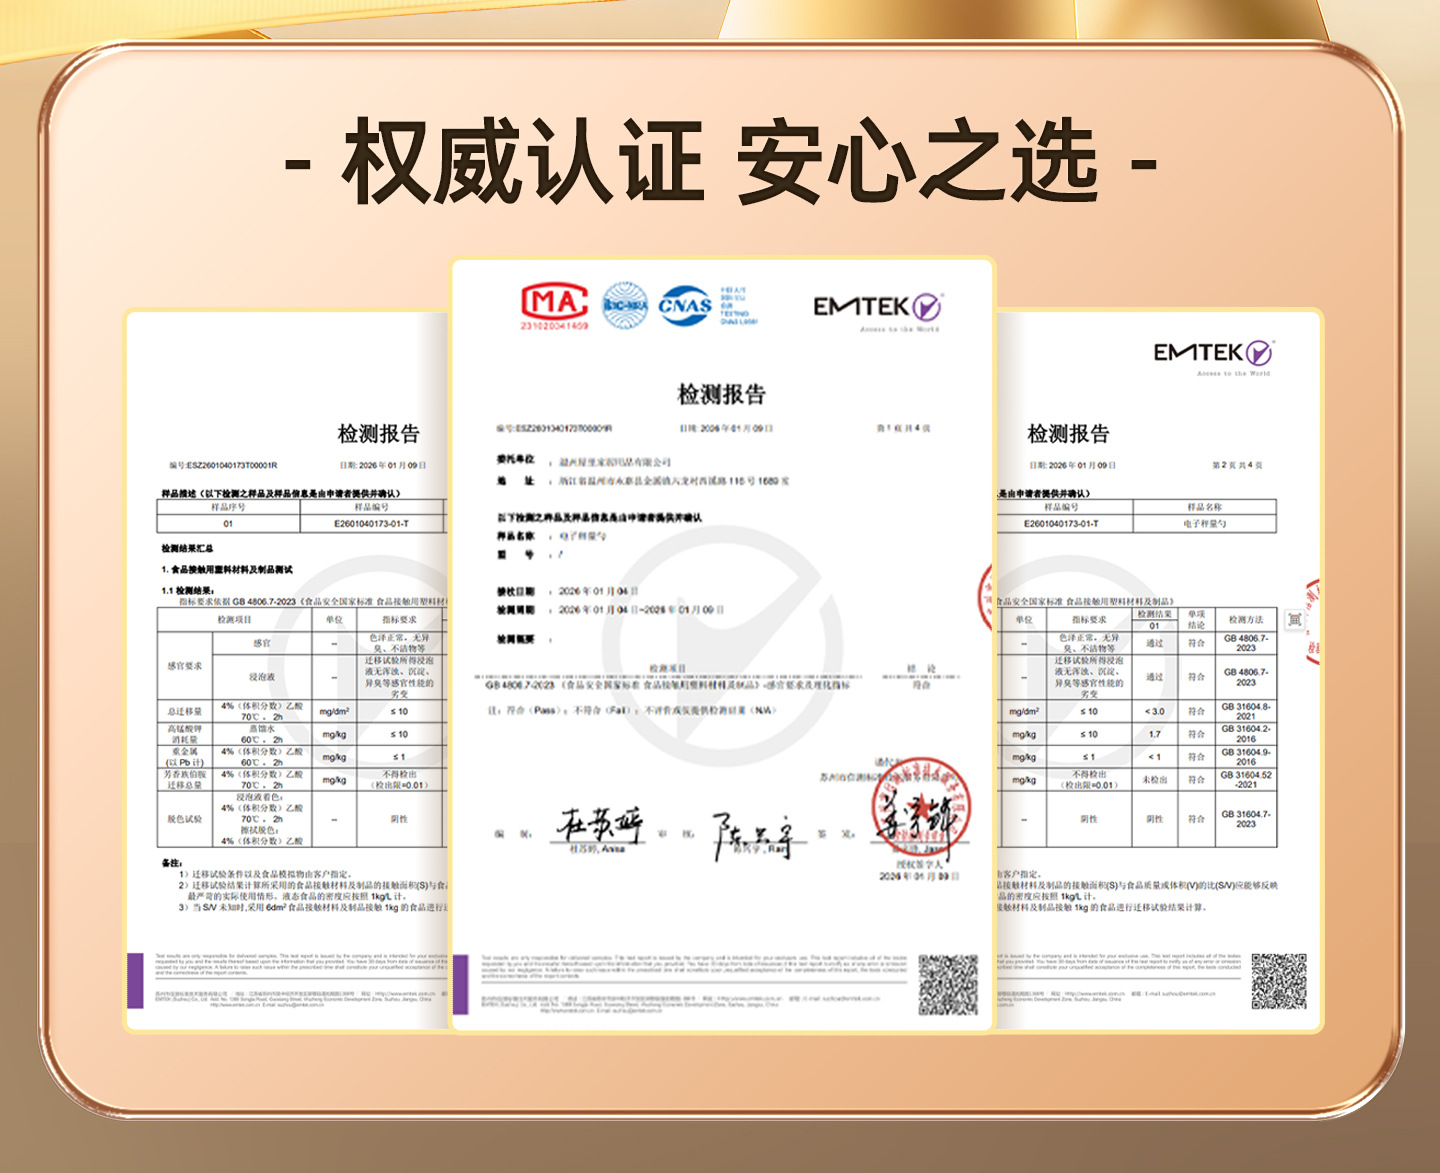Click the "授权签字人" label under the seal
The image size is (1440, 1173).
pyautogui.click(x=919, y=864)
